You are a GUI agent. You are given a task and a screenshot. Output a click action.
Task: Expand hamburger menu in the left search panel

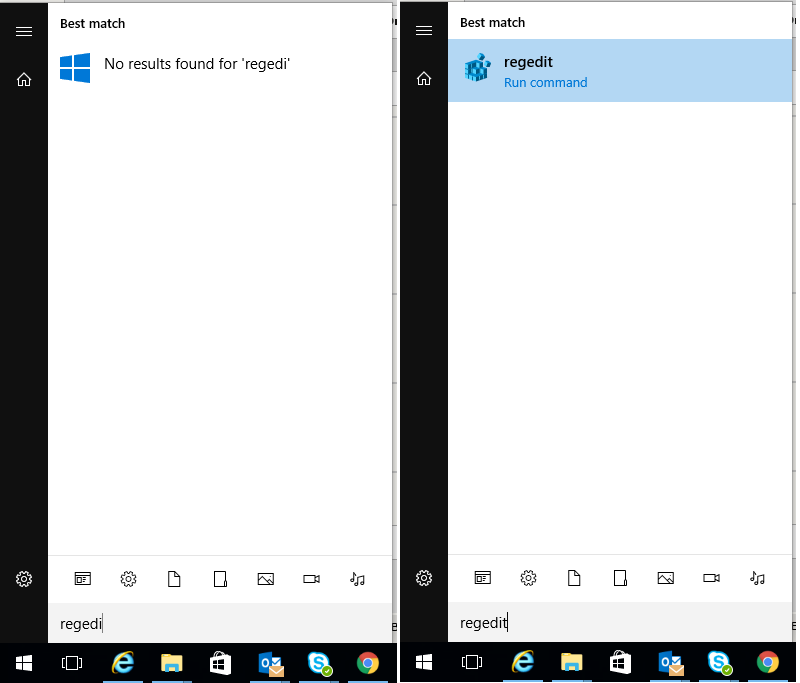tap(24, 31)
